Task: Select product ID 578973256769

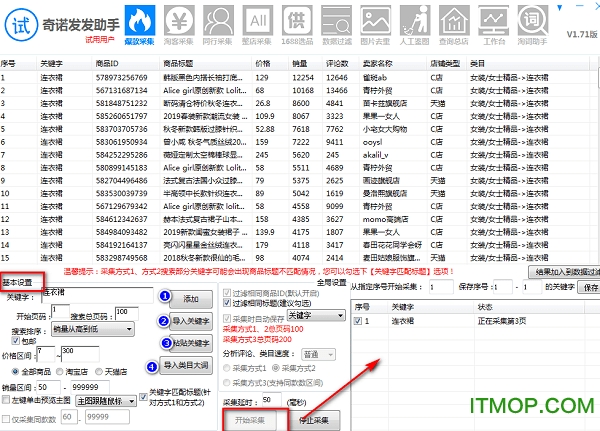Action: [x=122, y=78]
